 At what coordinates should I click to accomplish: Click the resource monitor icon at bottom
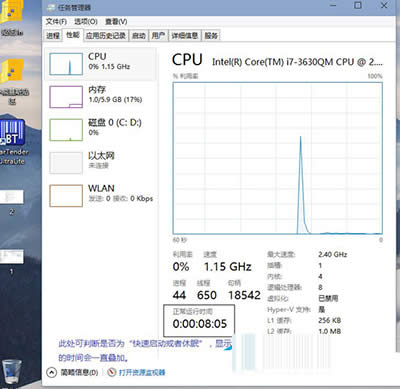(x=112, y=372)
